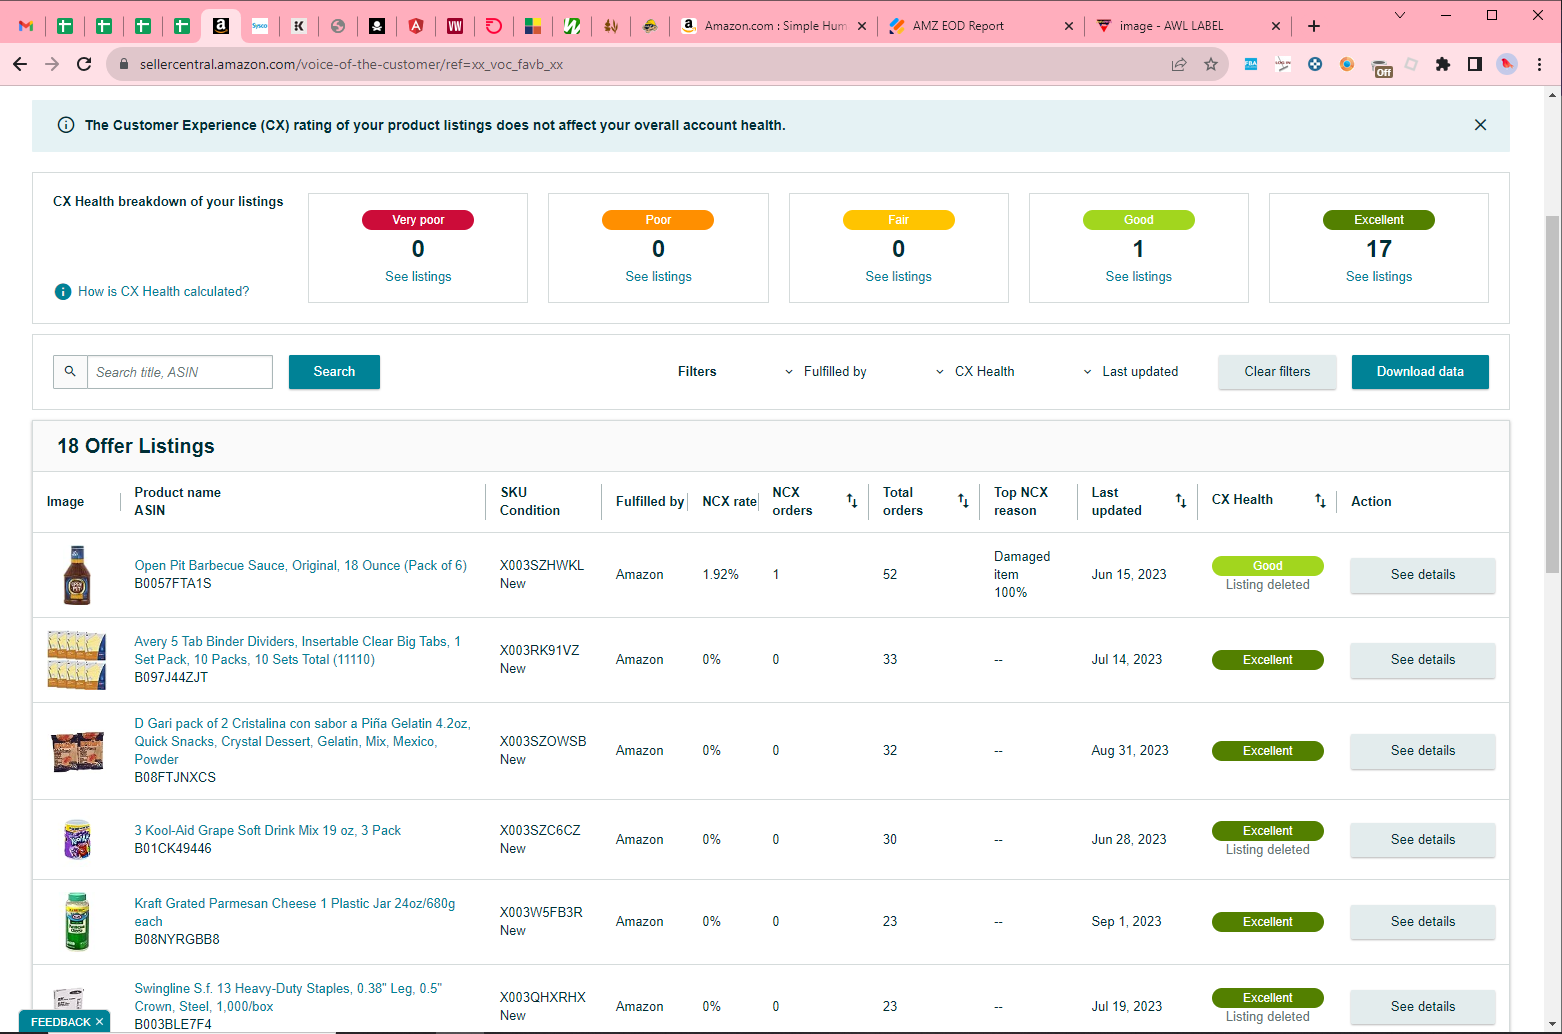This screenshot has height=1034, width=1562.
Task: See listings under Poor
Action: (x=658, y=277)
